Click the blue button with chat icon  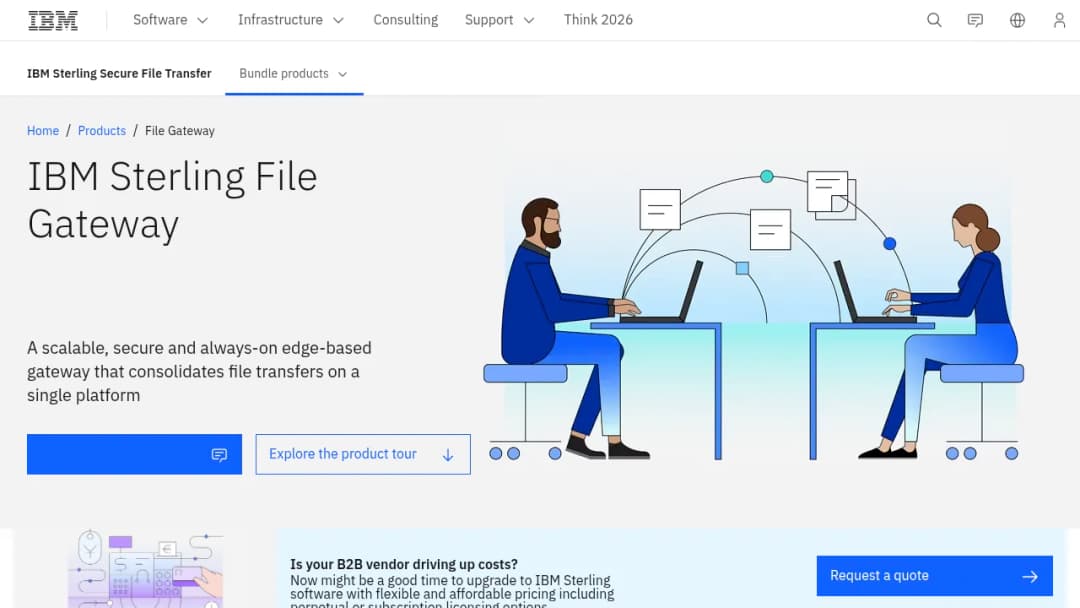point(134,454)
